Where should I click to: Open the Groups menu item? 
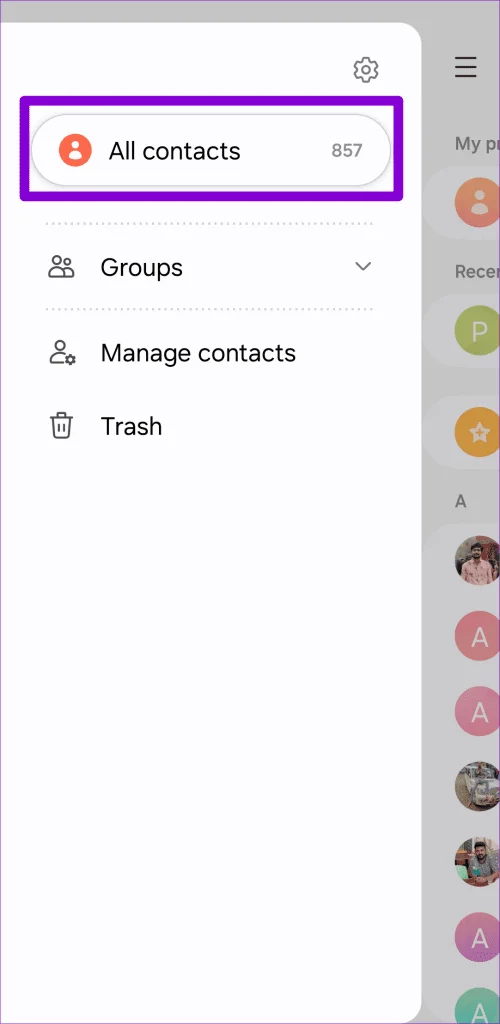click(142, 268)
